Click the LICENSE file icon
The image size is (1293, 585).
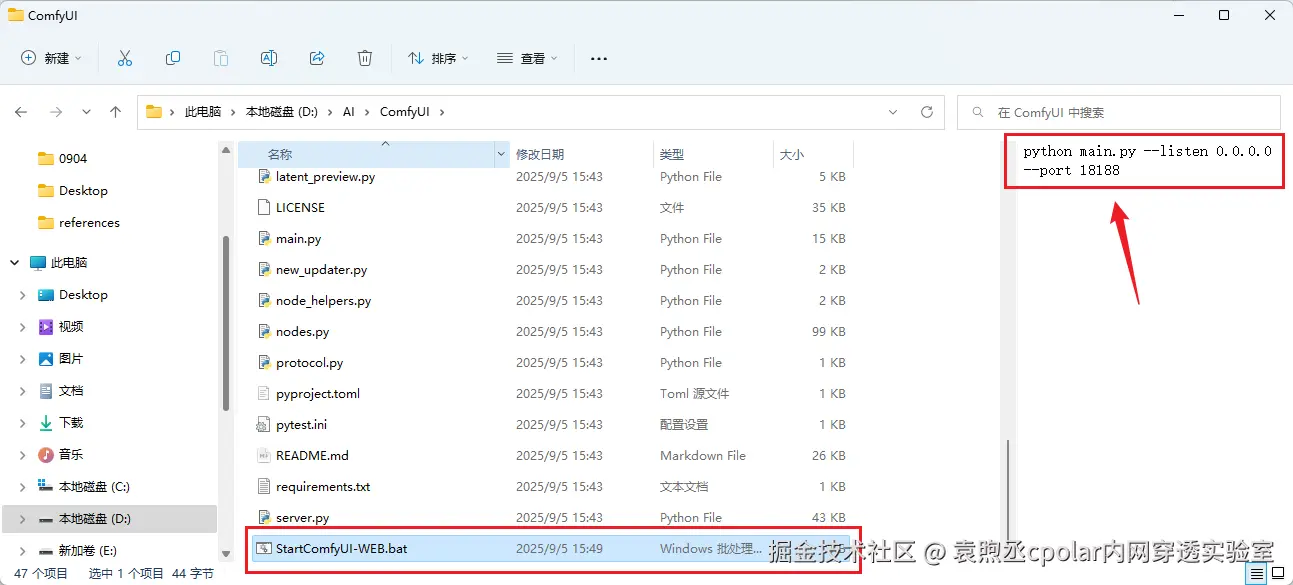(x=264, y=208)
